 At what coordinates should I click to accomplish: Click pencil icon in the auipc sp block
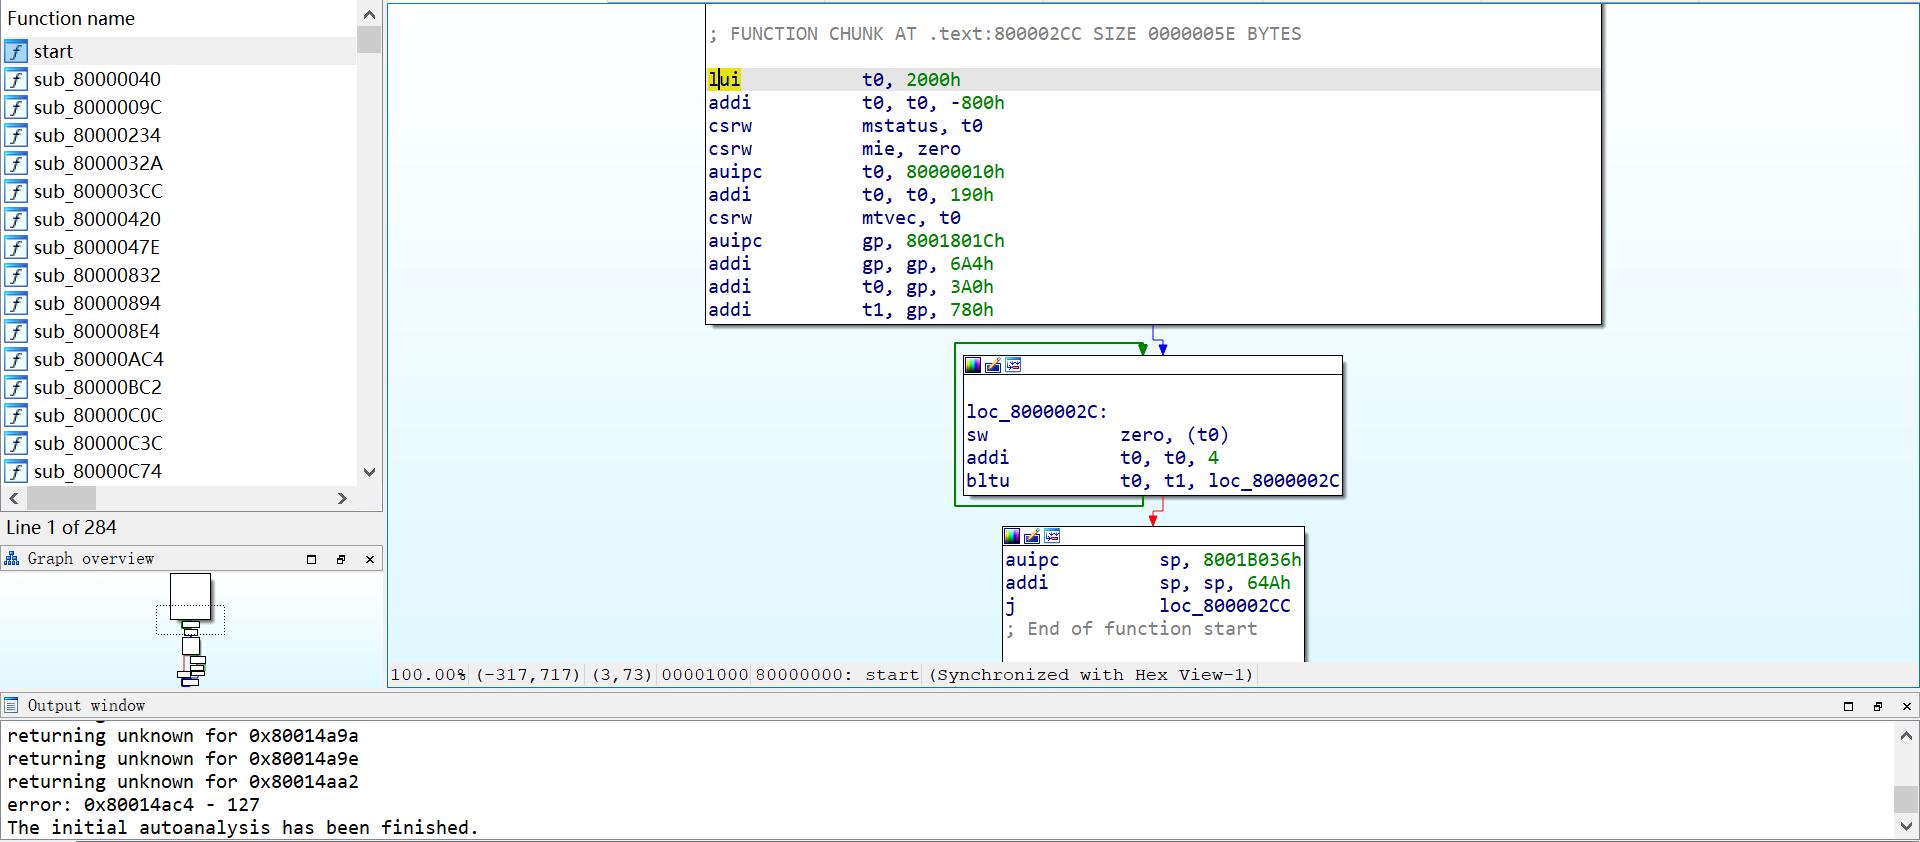tap(1031, 537)
